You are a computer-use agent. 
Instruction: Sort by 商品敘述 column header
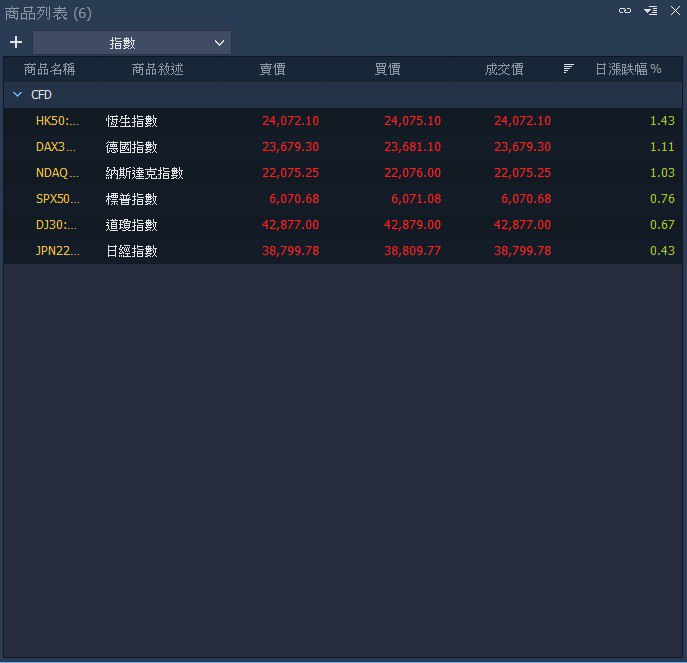157,69
